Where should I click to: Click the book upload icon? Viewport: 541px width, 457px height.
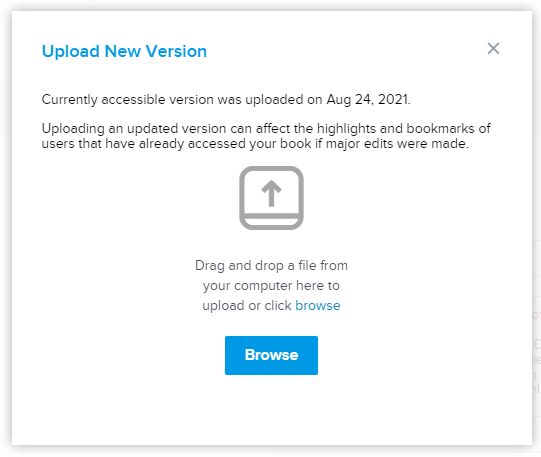272,198
